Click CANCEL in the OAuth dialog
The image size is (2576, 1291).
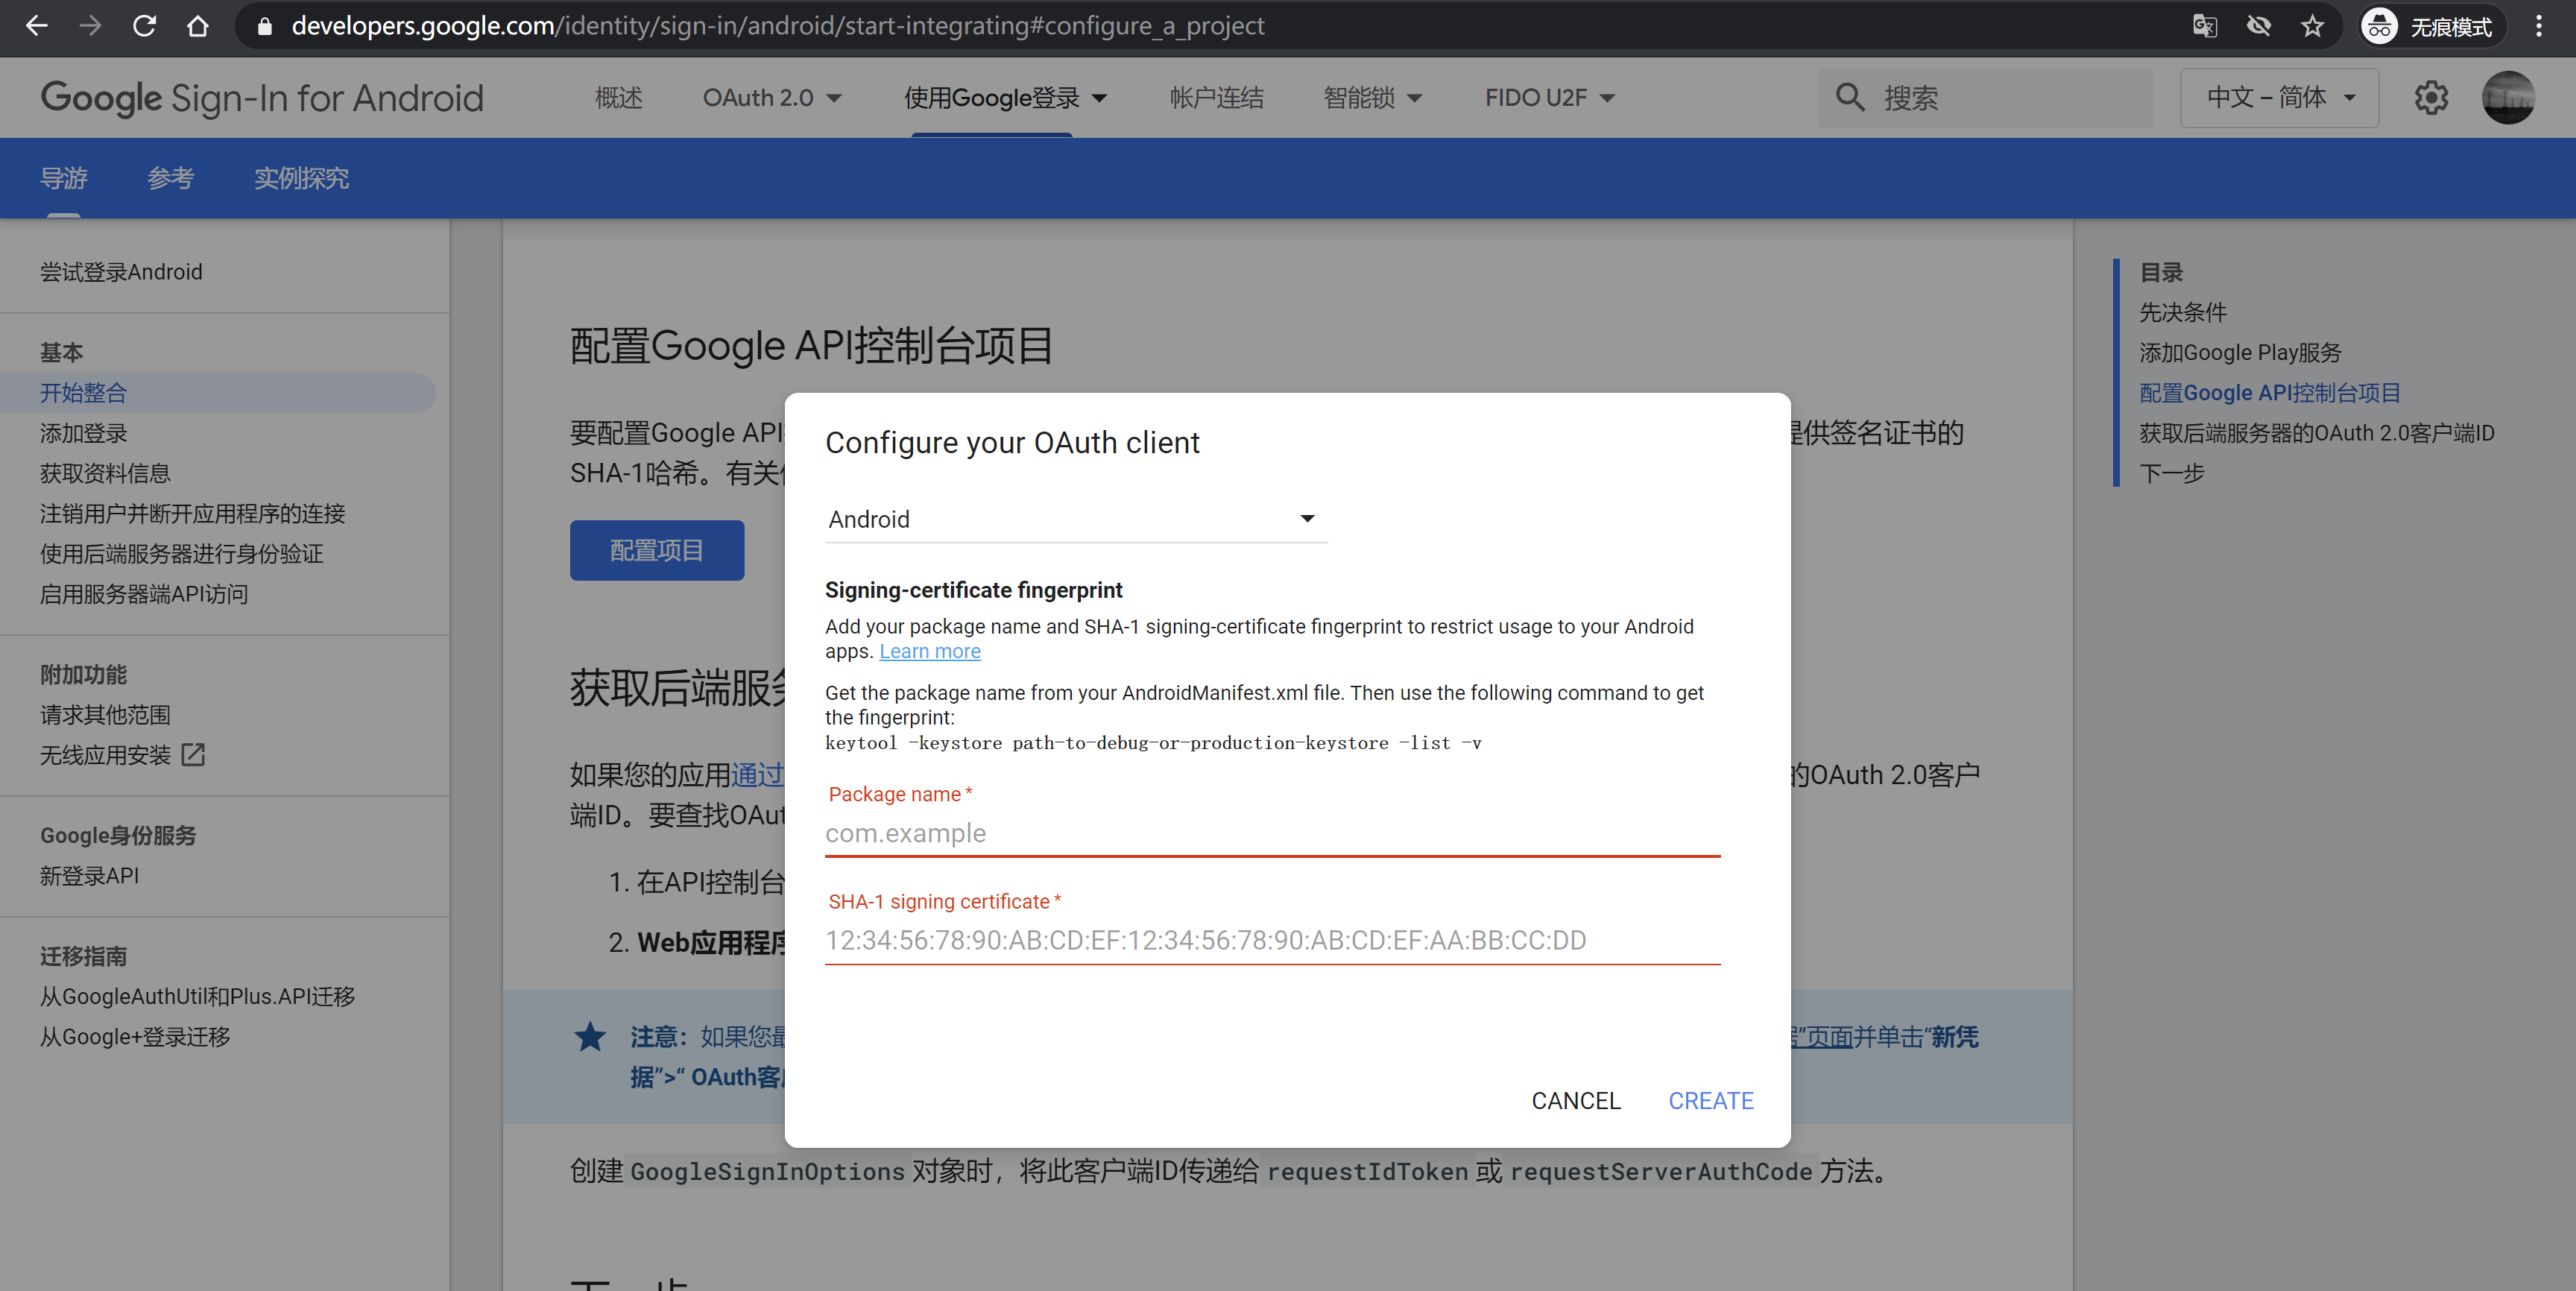click(1576, 1101)
